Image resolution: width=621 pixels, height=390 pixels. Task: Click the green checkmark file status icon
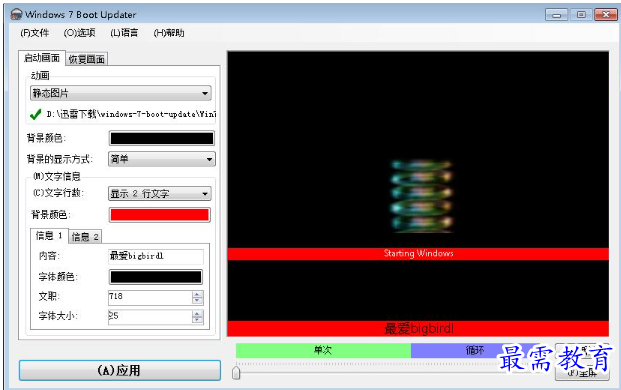coord(36,114)
